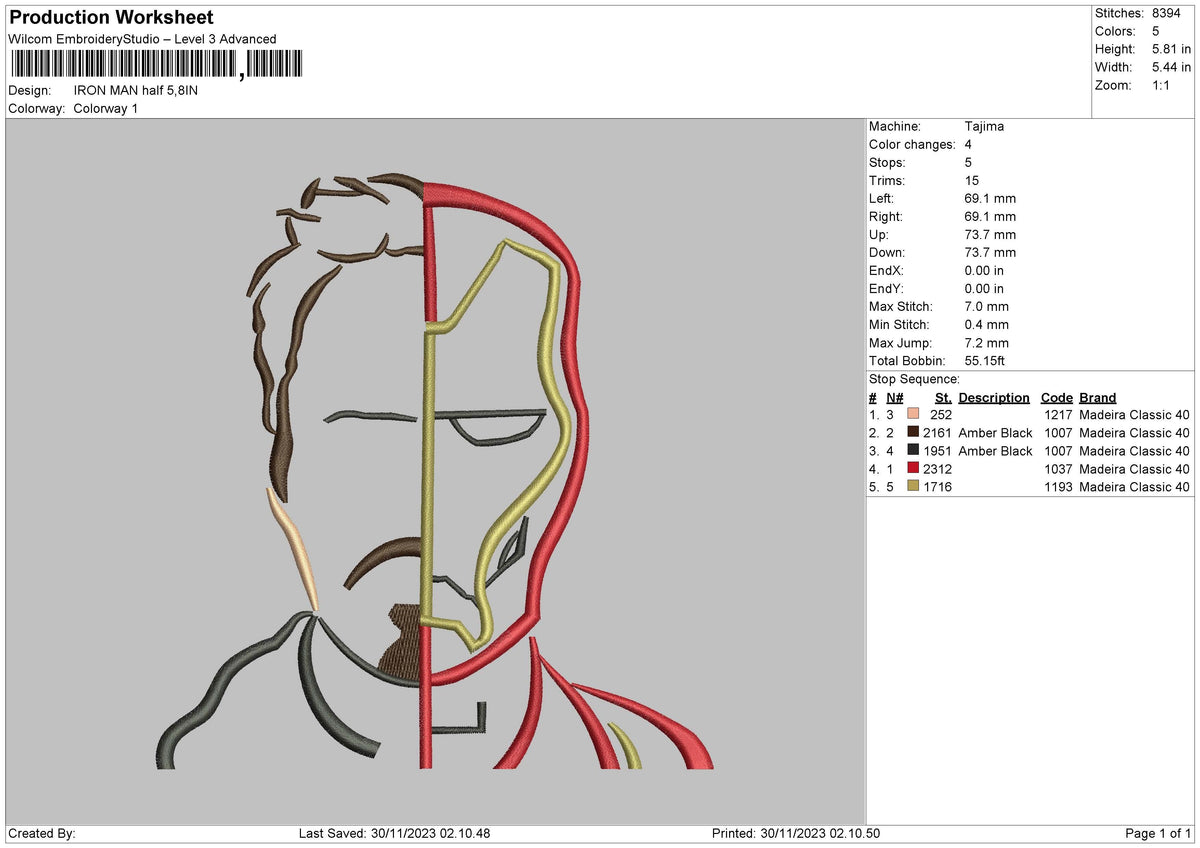Select the Max Stitch value 7.0 mm

pyautogui.click(x=987, y=306)
